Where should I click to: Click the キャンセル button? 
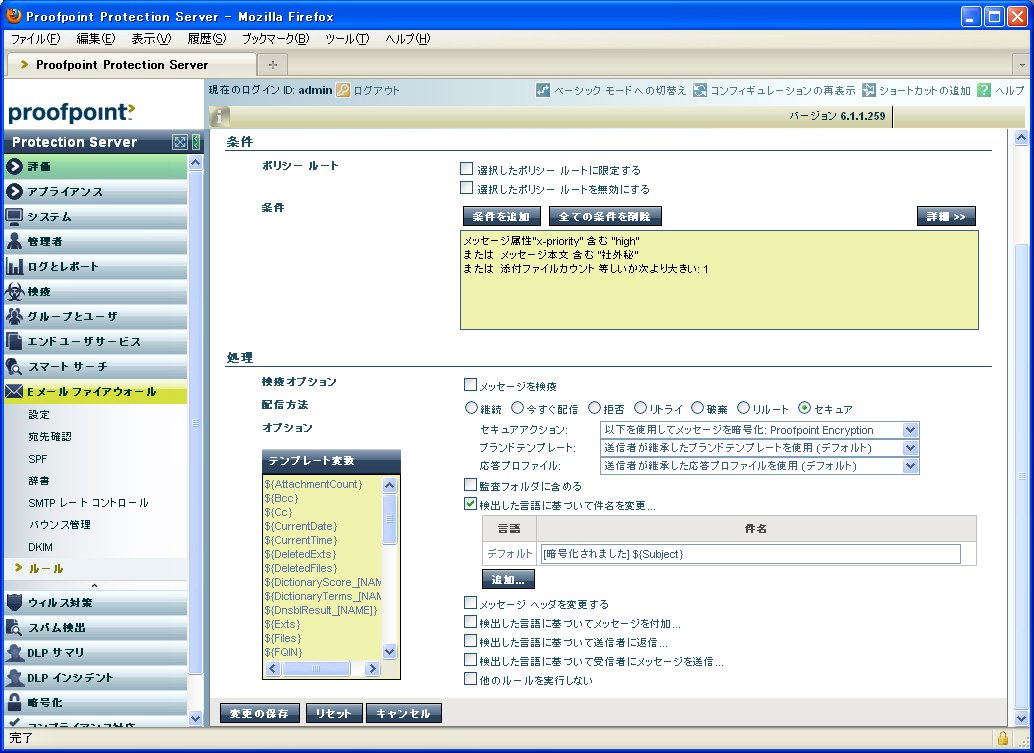404,713
